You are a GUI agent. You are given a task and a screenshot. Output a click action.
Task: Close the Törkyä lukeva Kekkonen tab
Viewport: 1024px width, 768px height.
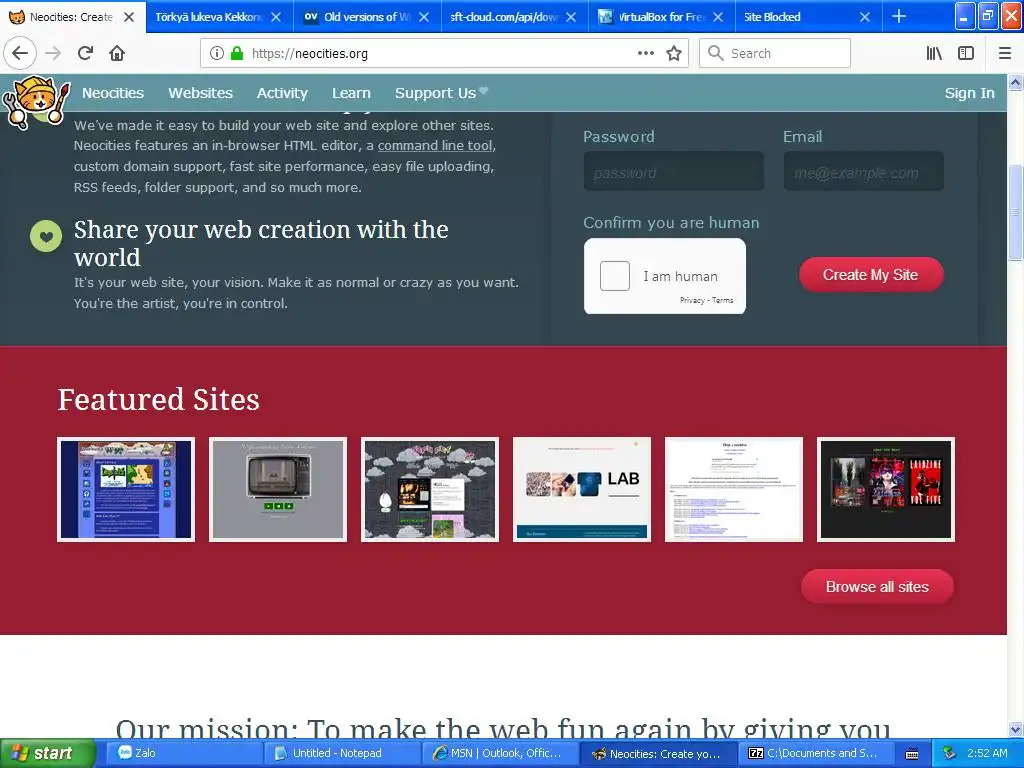click(276, 17)
